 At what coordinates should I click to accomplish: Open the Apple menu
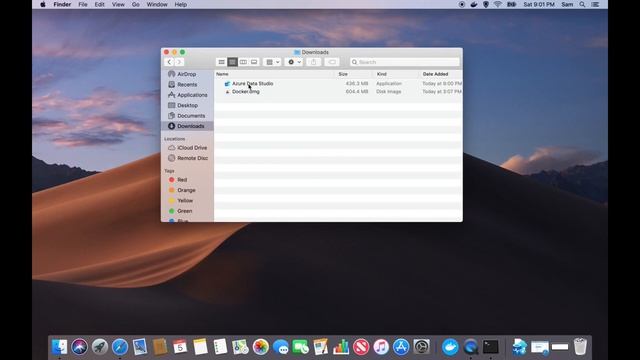click(x=43, y=4)
